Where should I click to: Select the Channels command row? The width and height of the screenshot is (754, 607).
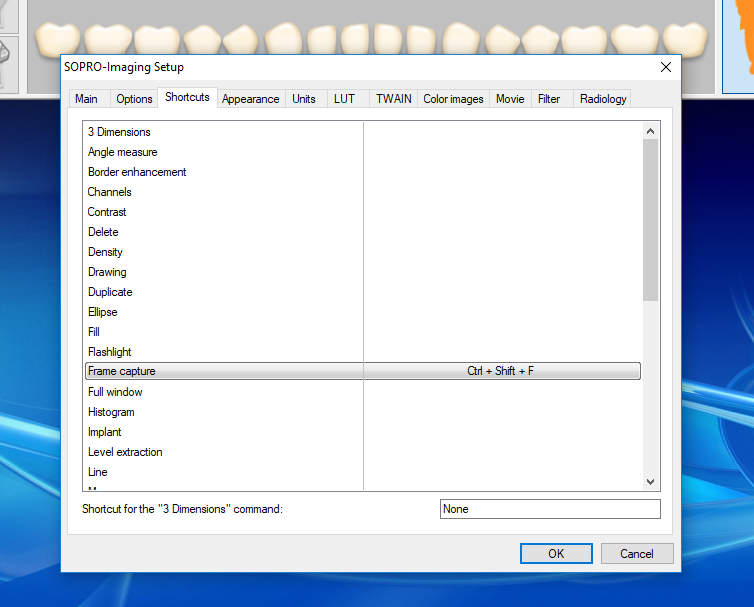click(x=363, y=192)
